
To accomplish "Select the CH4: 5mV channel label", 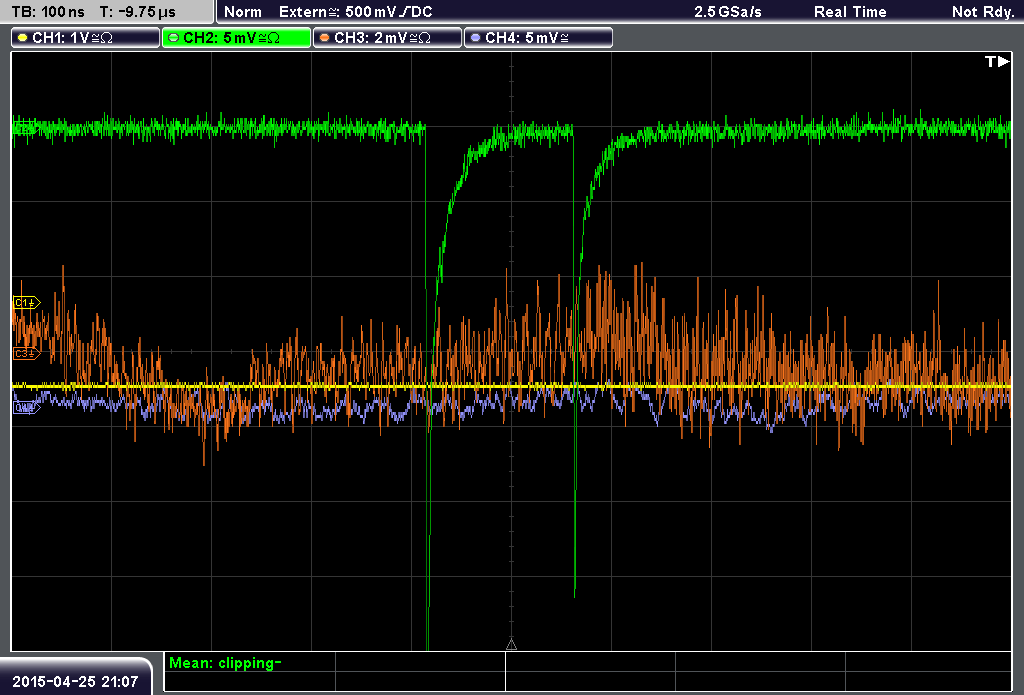I will pos(538,38).
